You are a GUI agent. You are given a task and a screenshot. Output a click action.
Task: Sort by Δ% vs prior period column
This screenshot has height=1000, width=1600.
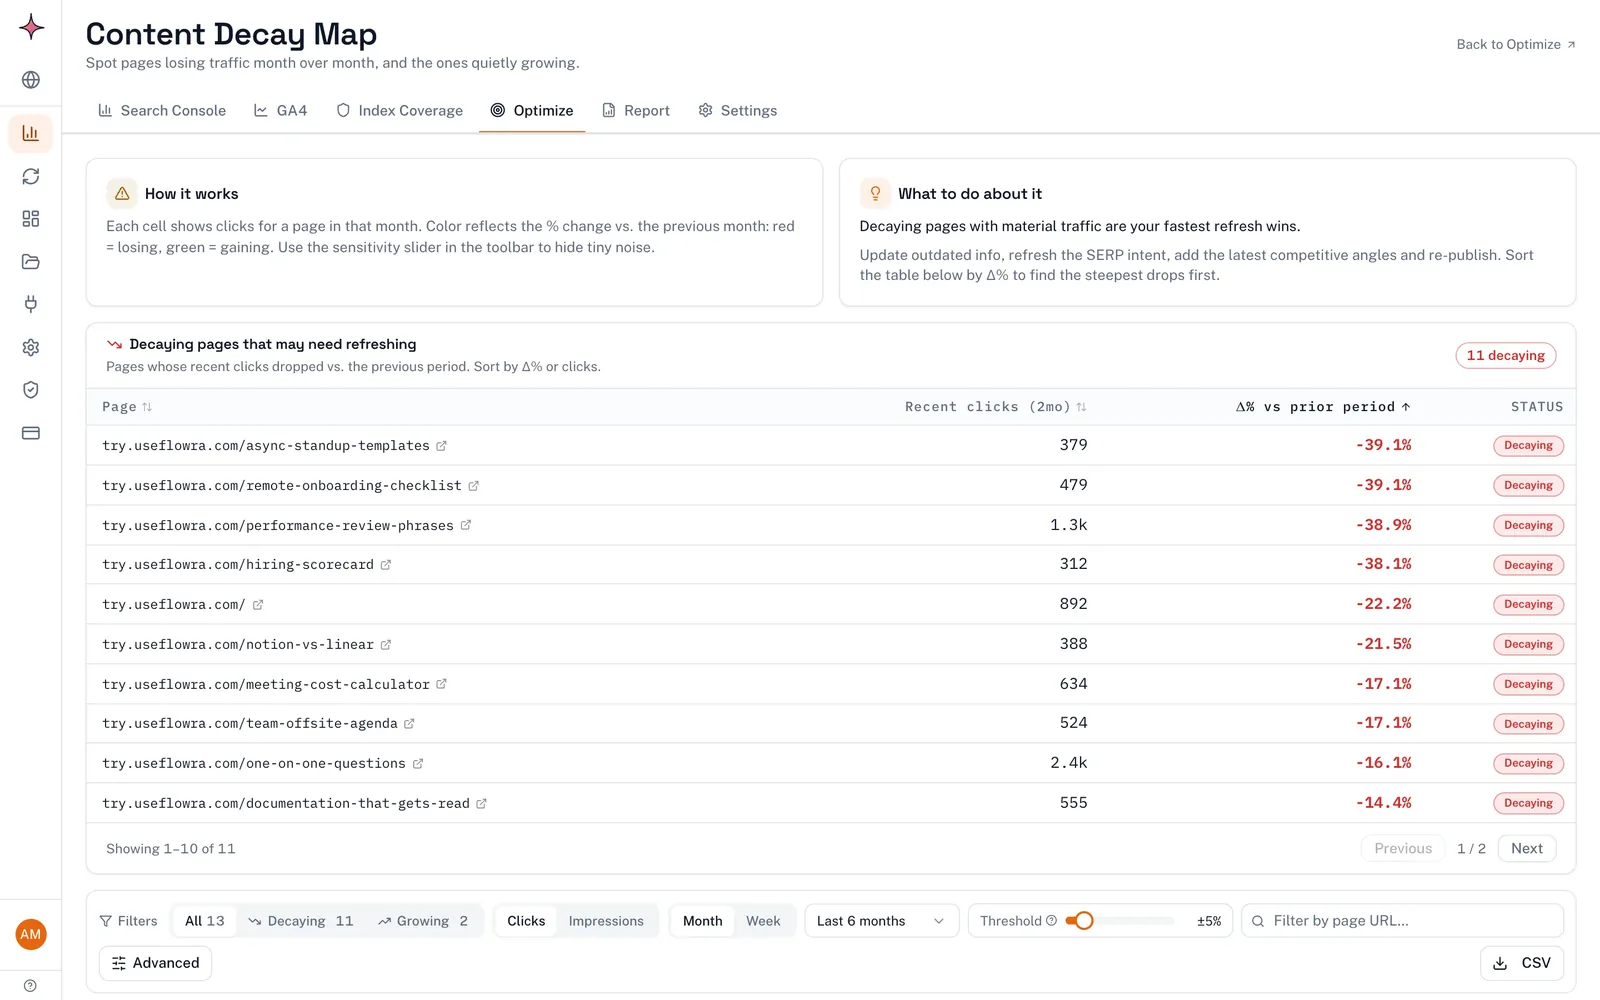coord(1323,407)
